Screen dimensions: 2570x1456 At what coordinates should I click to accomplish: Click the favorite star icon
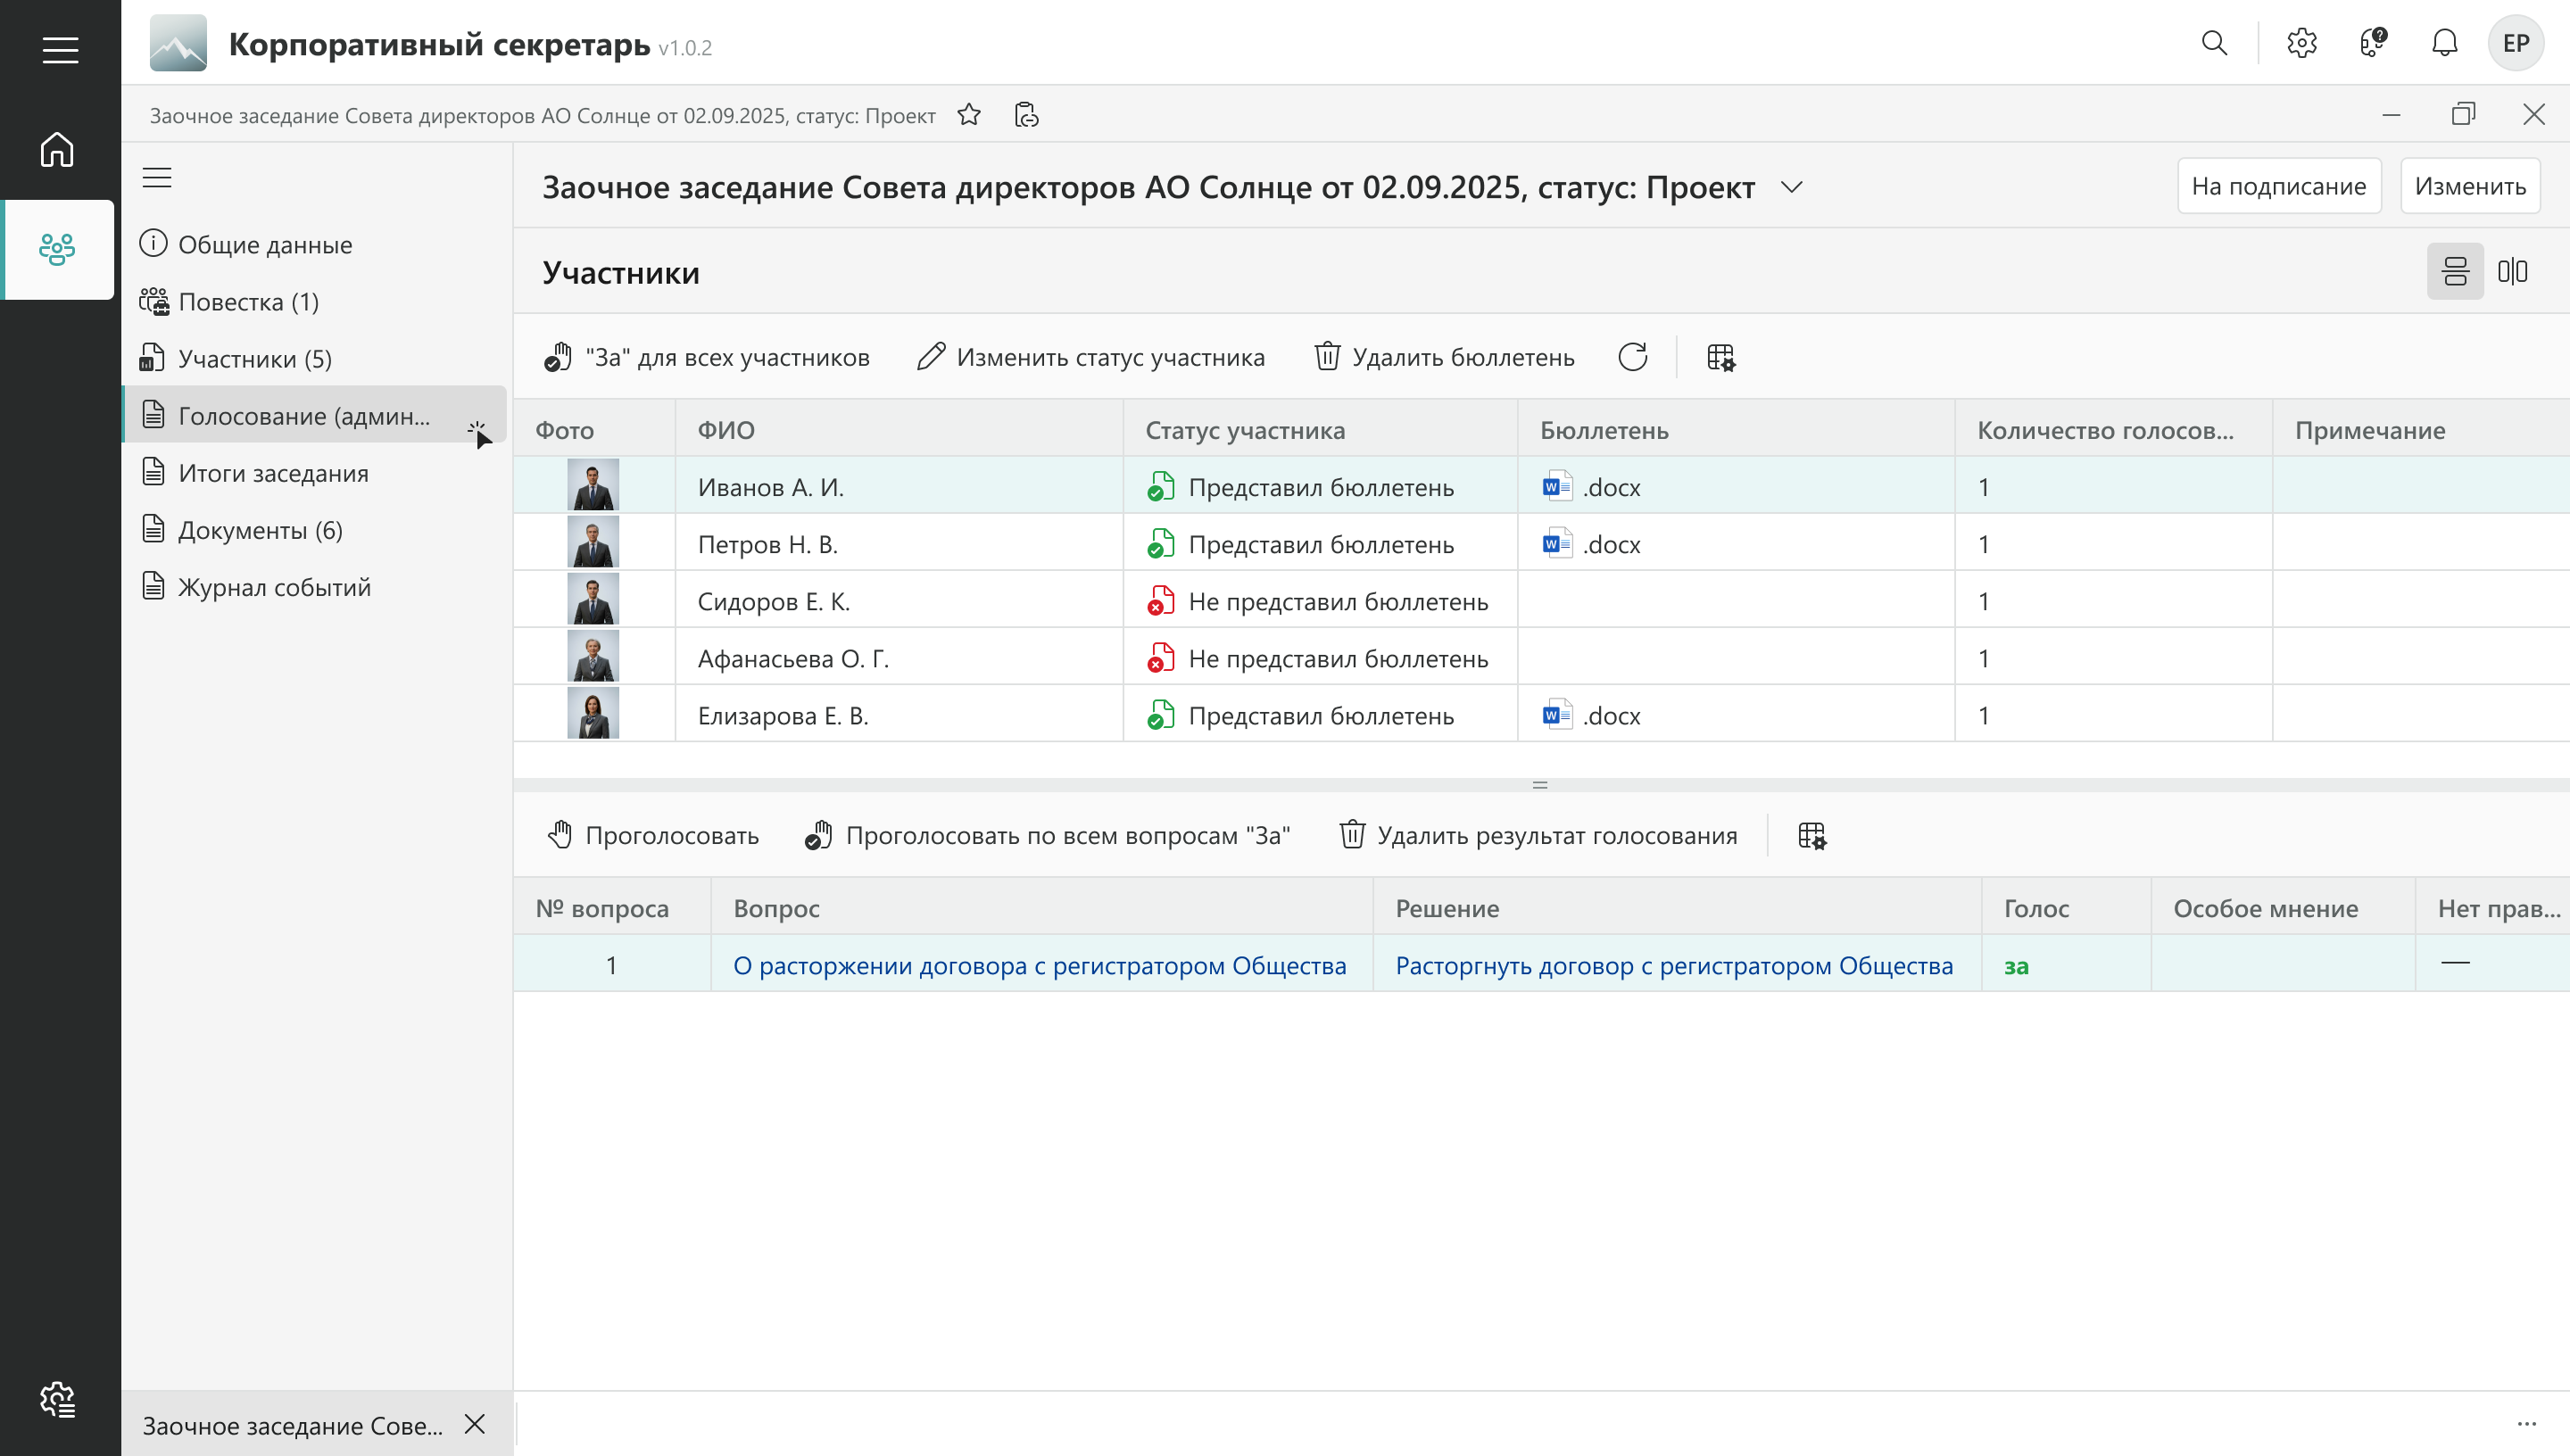pyautogui.click(x=968, y=115)
